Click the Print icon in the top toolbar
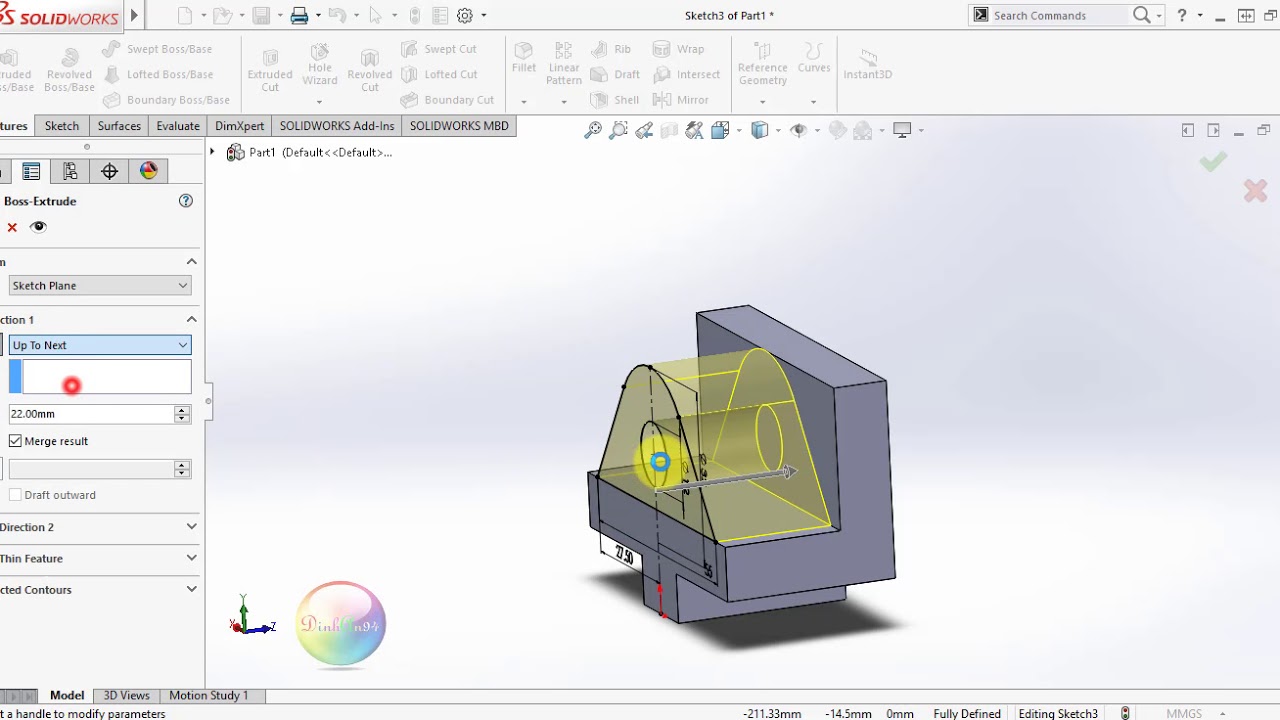Viewport: 1280px width, 720px height. 299,15
